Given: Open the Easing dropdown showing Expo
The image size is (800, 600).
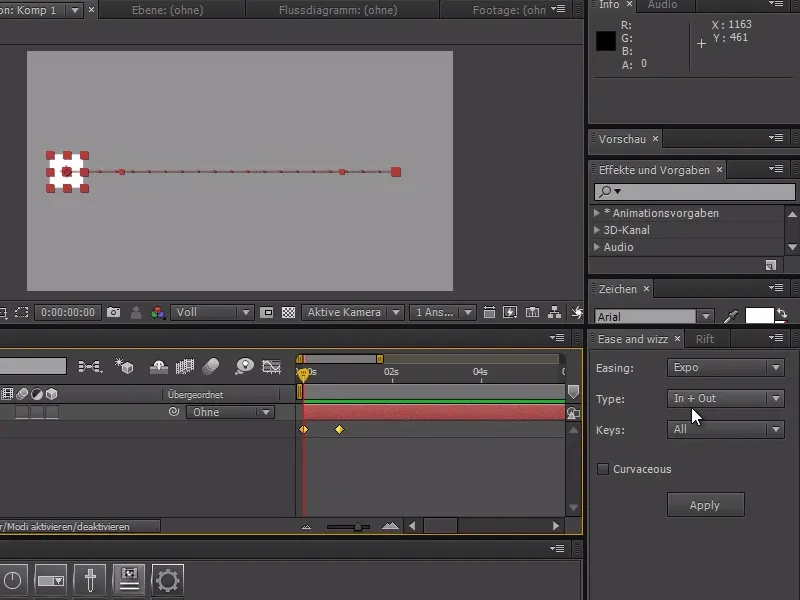Looking at the screenshot, I should click(725, 367).
